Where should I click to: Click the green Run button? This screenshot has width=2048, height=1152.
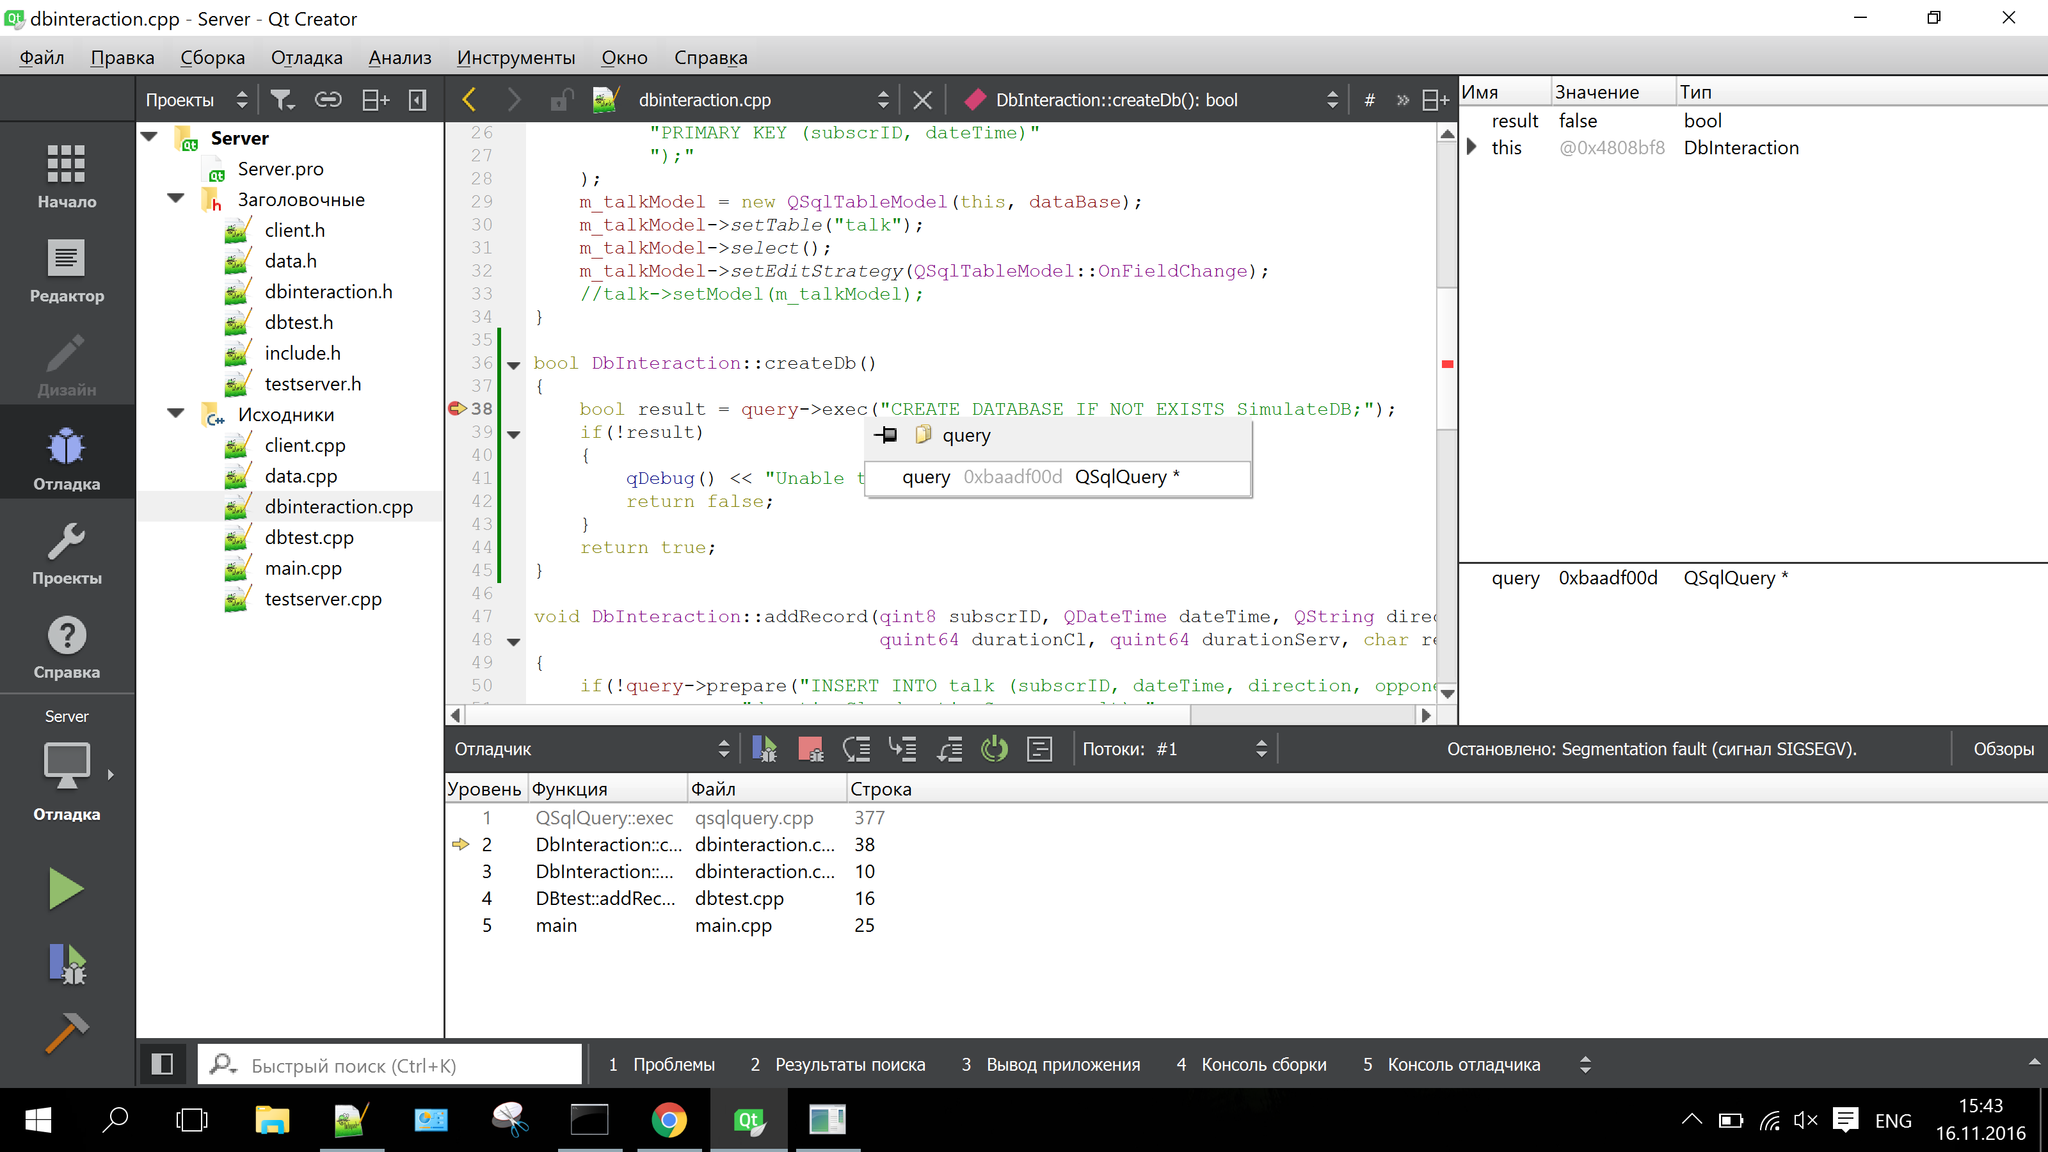(66, 888)
